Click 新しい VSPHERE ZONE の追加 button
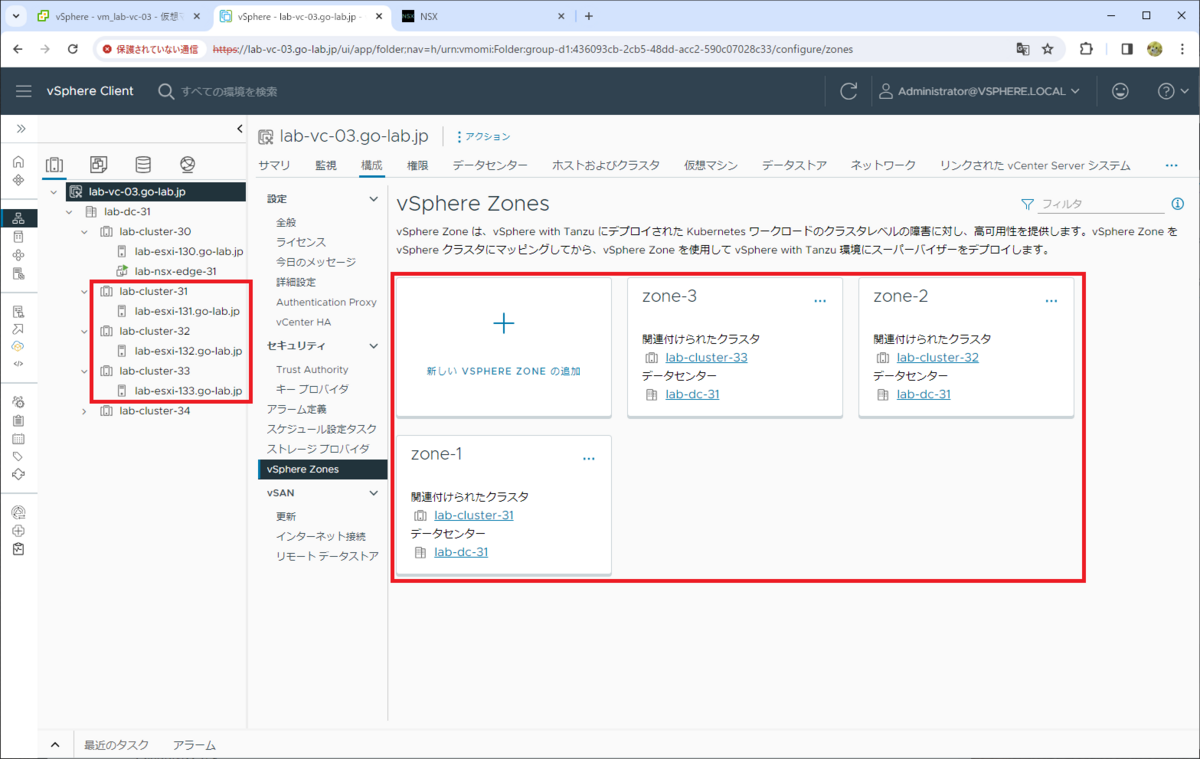1200x759 pixels. [504, 371]
